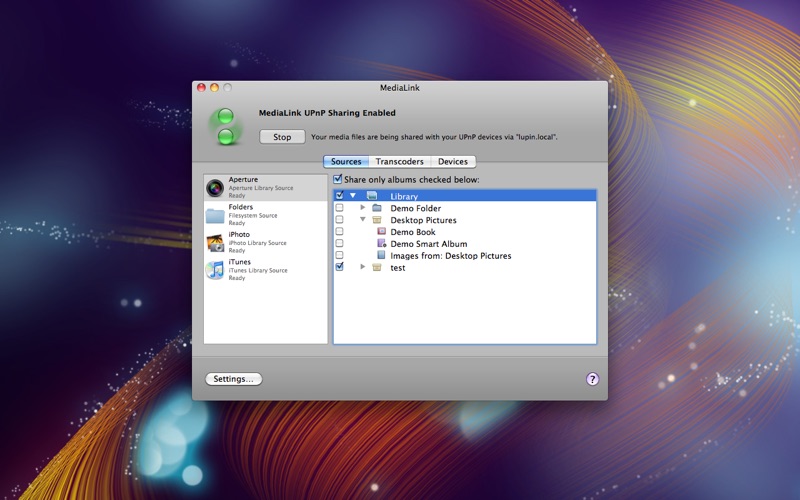
Task: Expand the Demo Folder disclosure triangle
Action: [x=363, y=208]
